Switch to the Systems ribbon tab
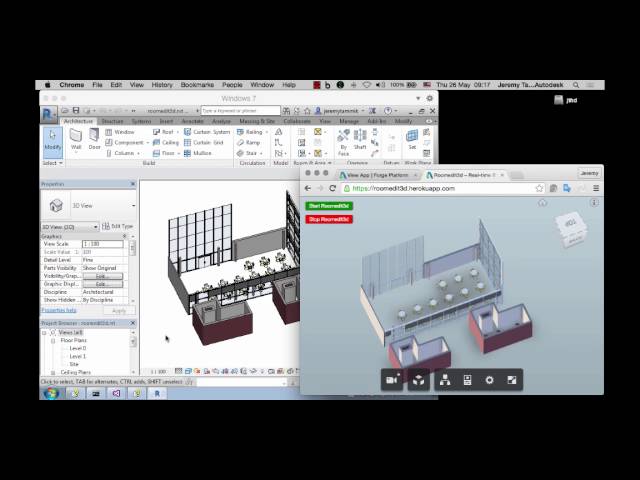 point(141,121)
